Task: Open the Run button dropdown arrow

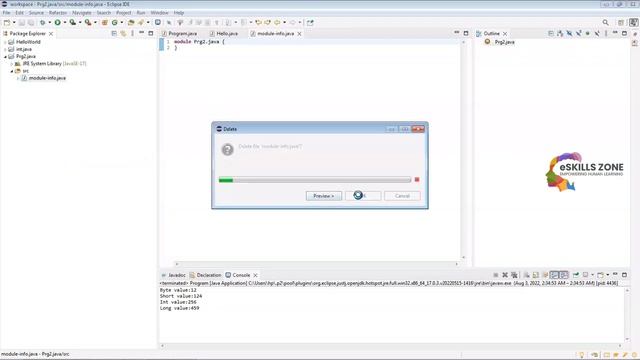Action: tap(64, 23)
